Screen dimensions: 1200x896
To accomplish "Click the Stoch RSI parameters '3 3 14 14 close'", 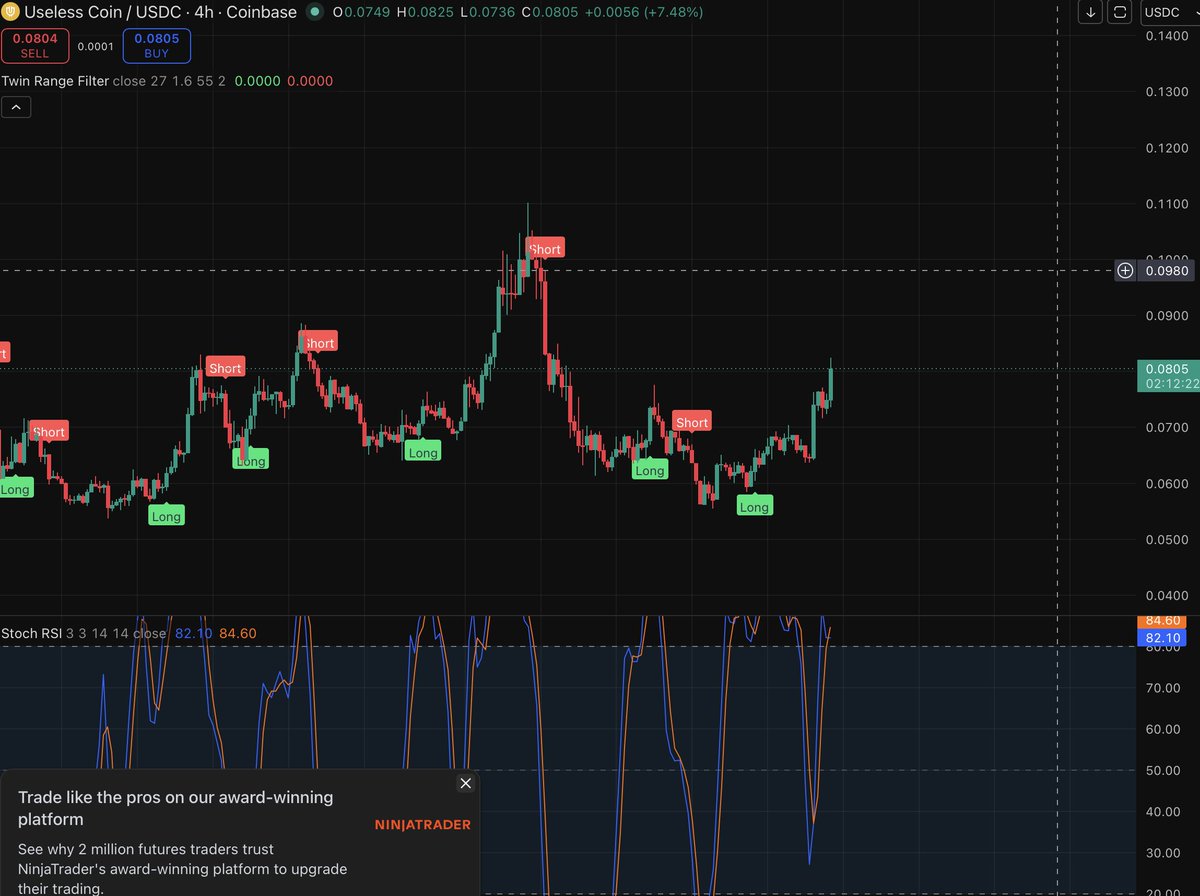I will 116,633.
